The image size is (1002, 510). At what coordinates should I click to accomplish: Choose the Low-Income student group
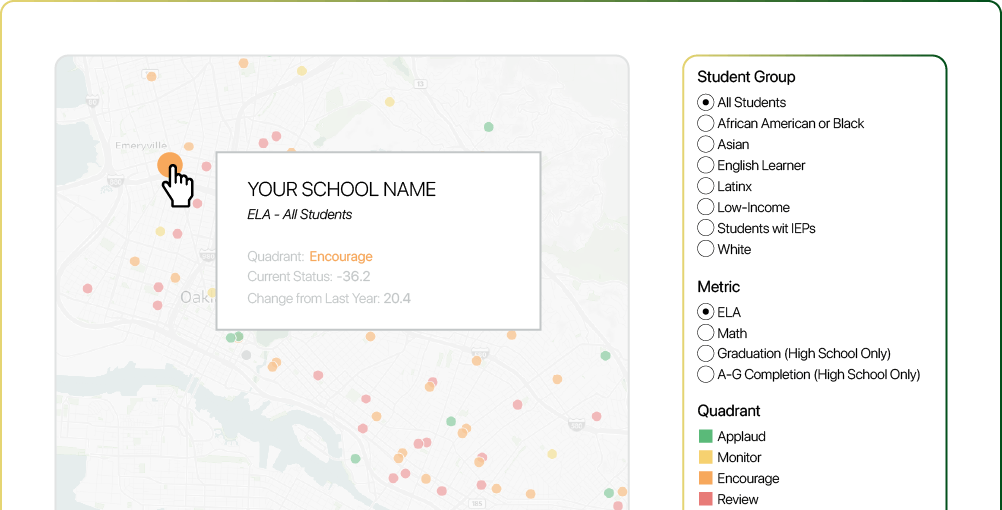click(706, 207)
